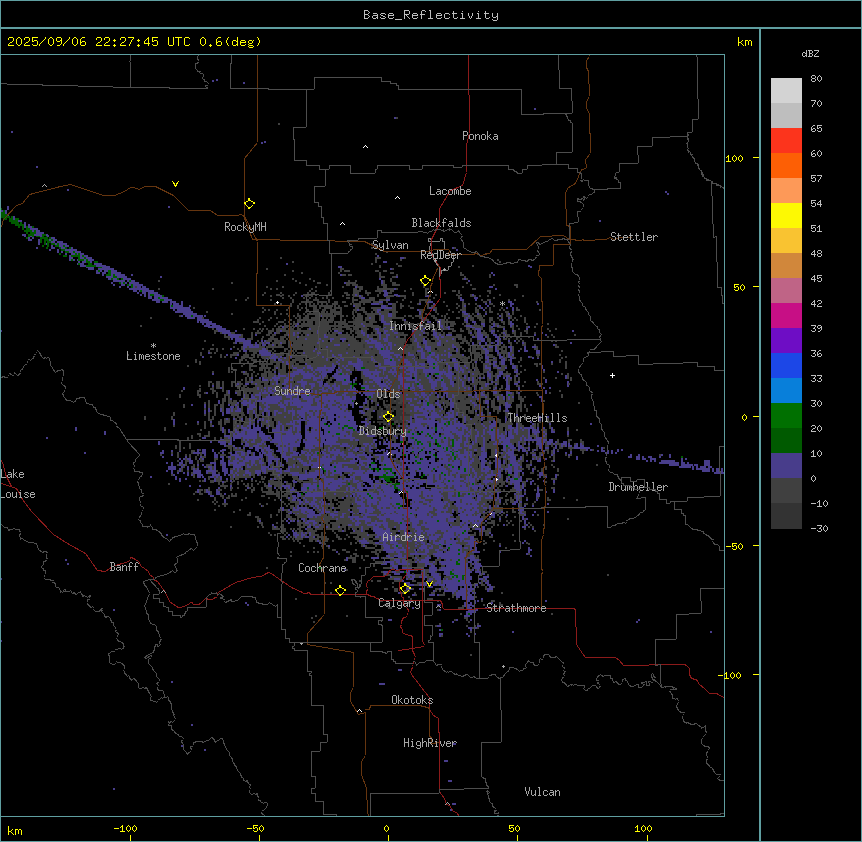
Task: Click the yellow V marker northwest of RockyMH
Action: tap(175, 184)
